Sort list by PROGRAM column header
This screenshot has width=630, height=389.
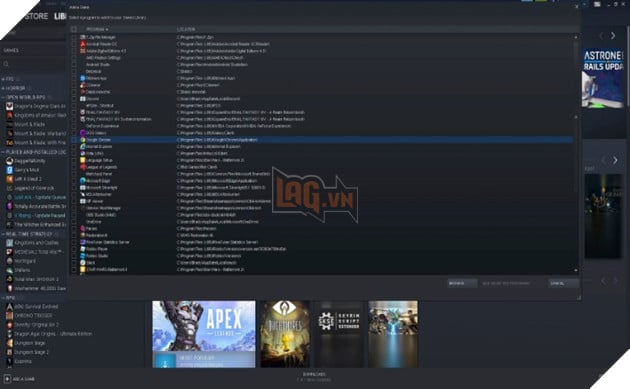[x=97, y=29]
